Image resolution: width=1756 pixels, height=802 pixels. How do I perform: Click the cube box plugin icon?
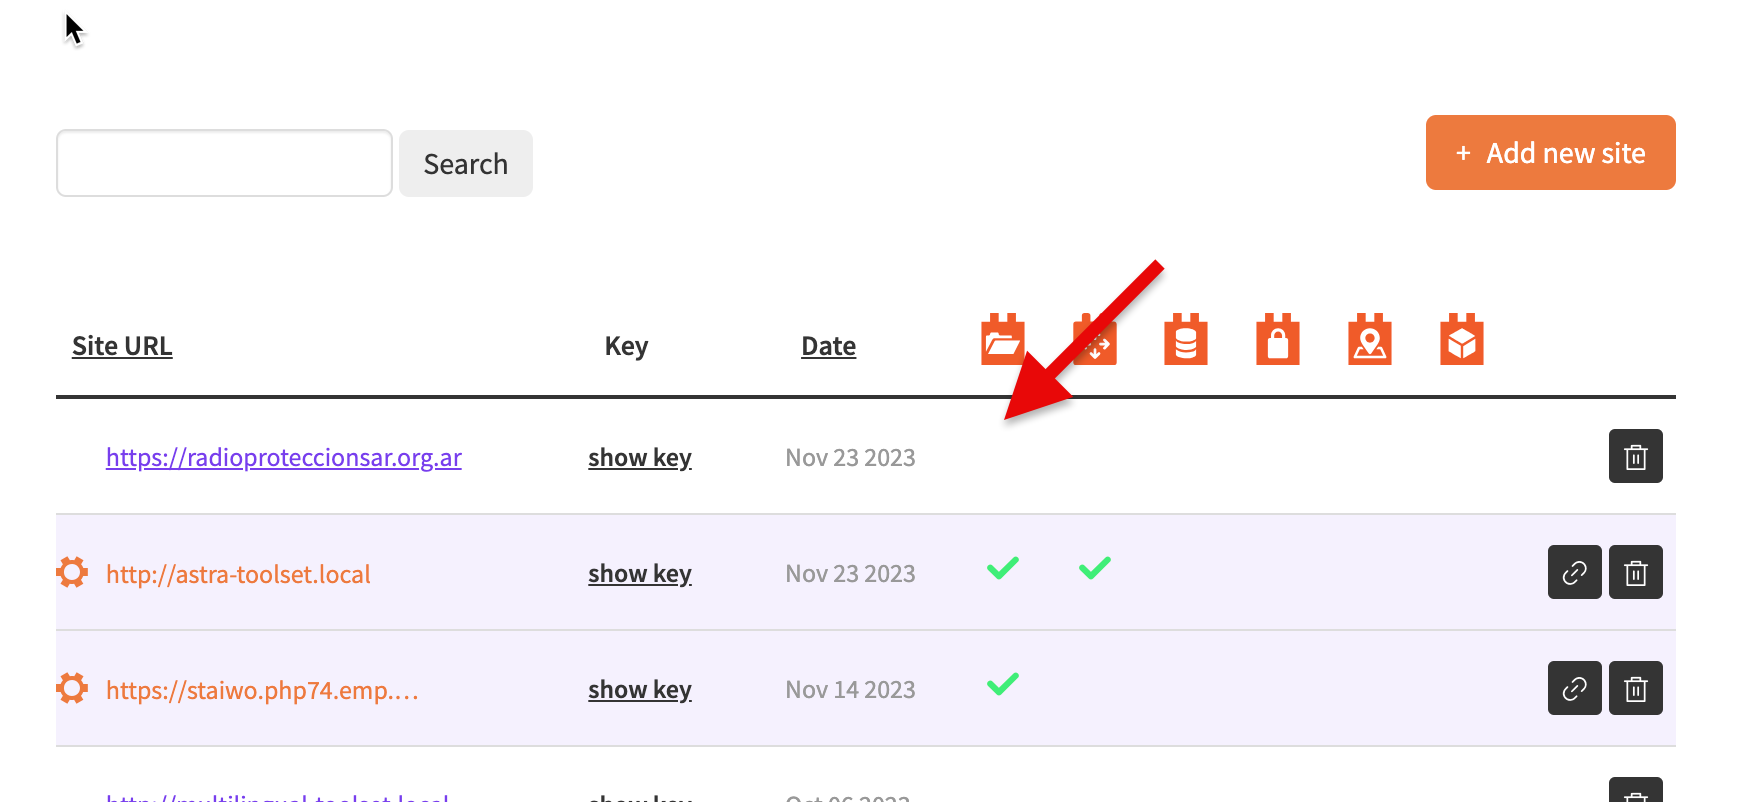(x=1462, y=339)
